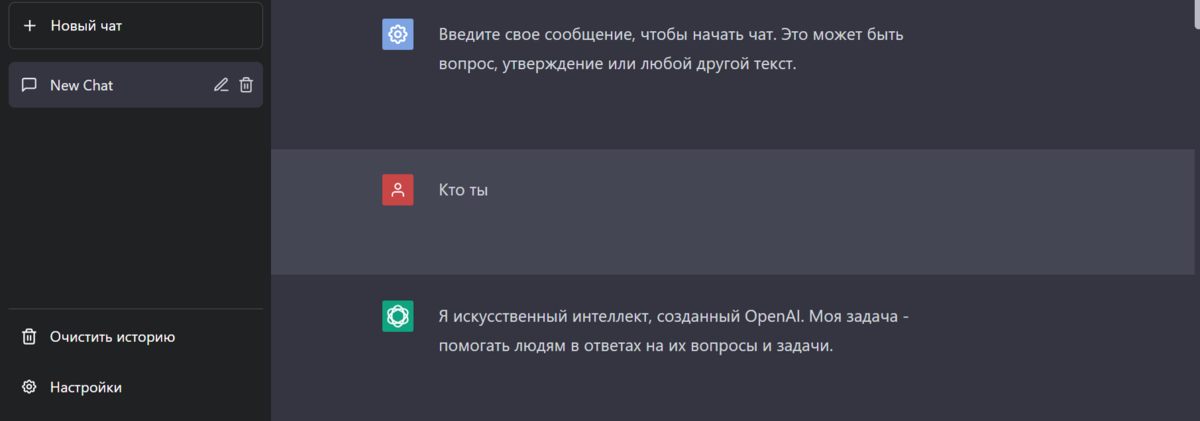Image resolution: width=1200 pixels, height=421 pixels.
Task: Click the line ending любой другой текст
Action: (x=617, y=64)
